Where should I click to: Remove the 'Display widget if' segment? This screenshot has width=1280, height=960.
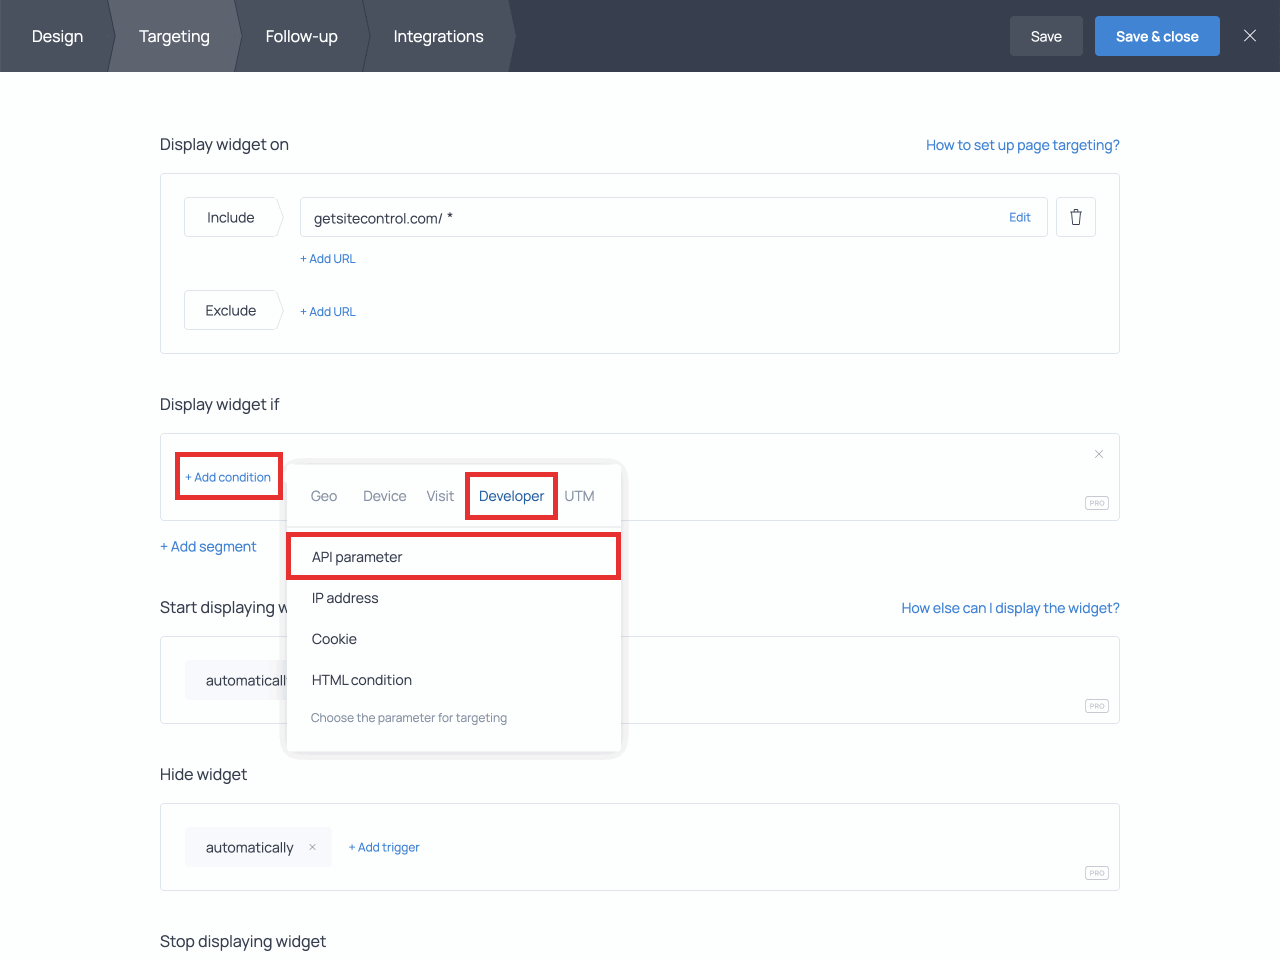(1098, 454)
